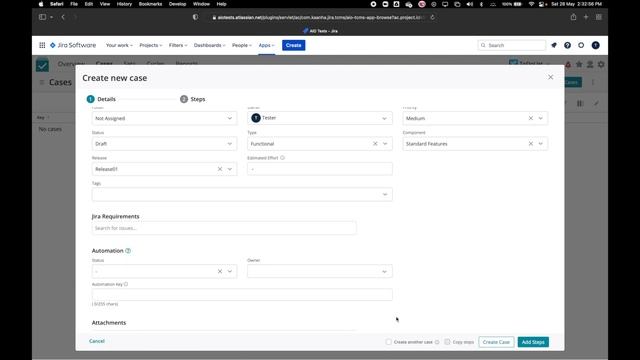This screenshot has width=640, height=360.
Task: Click the Automation help icon
Action: pos(128,251)
